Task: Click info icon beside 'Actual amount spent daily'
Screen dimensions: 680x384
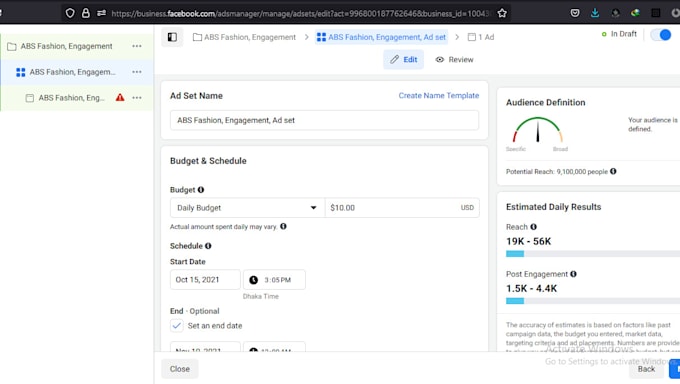Action: (x=283, y=226)
